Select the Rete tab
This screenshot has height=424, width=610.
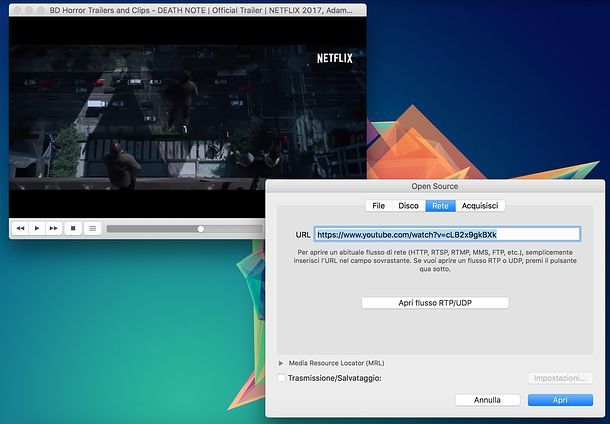pos(440,206)
